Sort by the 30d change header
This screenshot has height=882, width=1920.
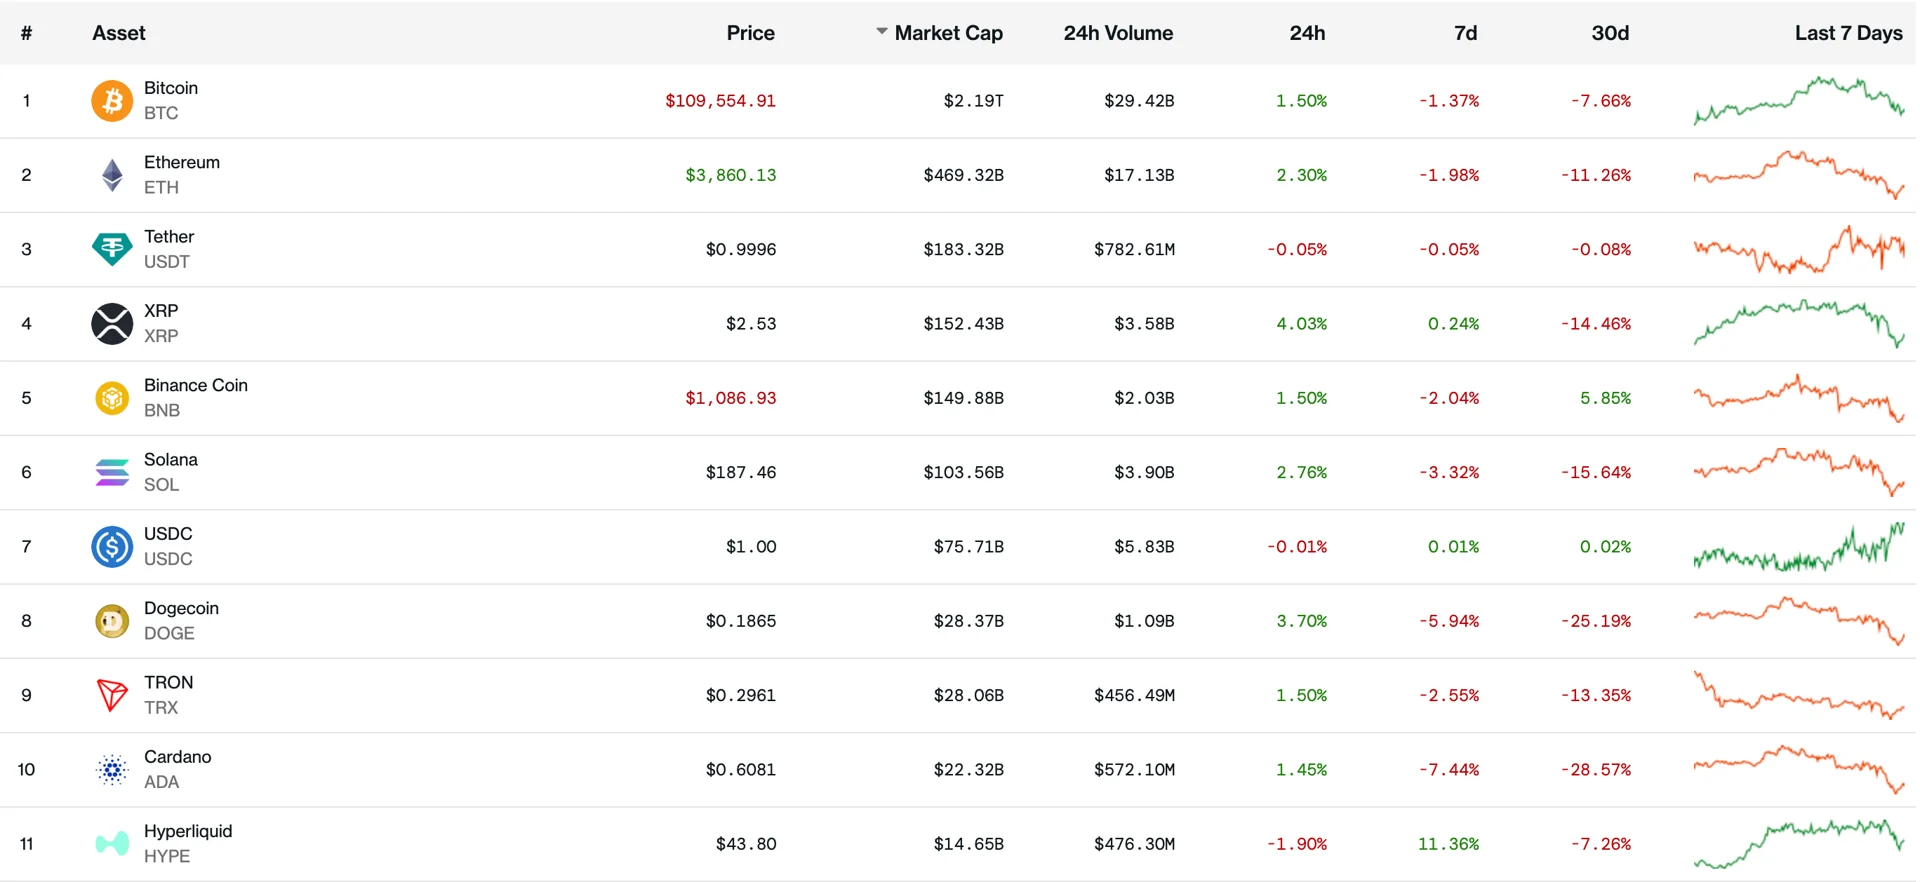coord(1609,33)
